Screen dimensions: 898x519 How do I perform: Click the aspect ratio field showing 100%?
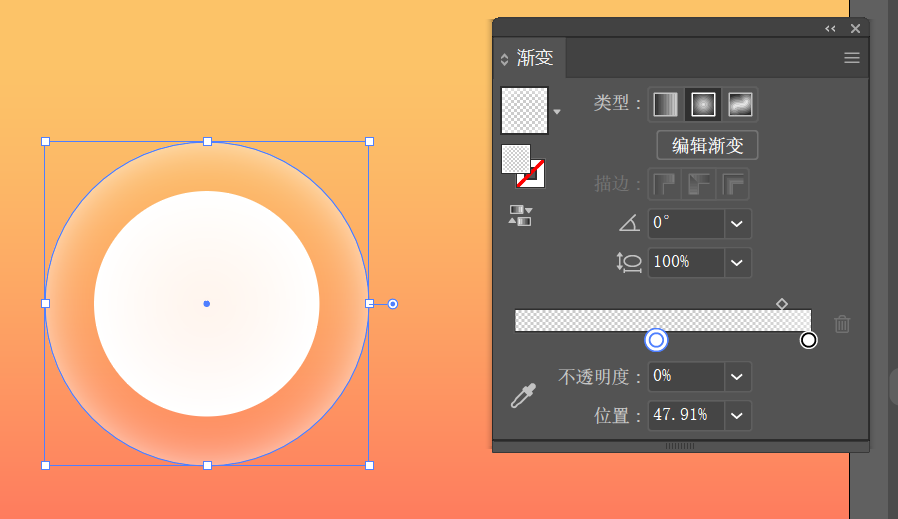pos(686,262)
